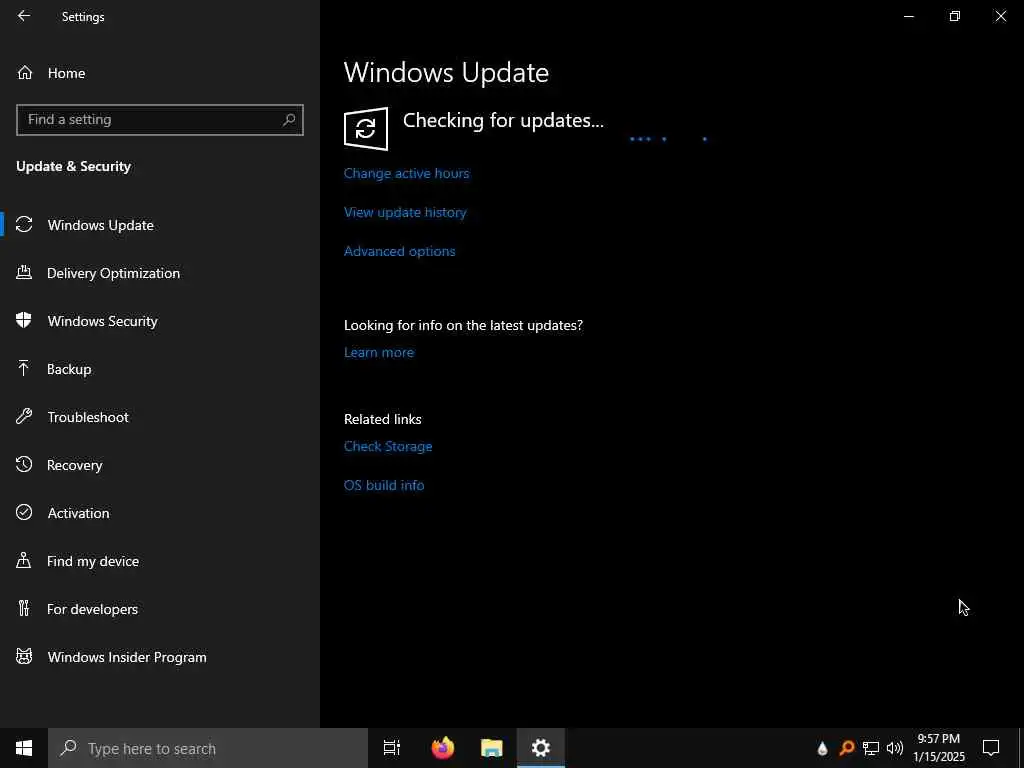This screenshot has width=1024, height=768.
Task: Click the Update & Security section heading
Action: click(x=74, y=167)
